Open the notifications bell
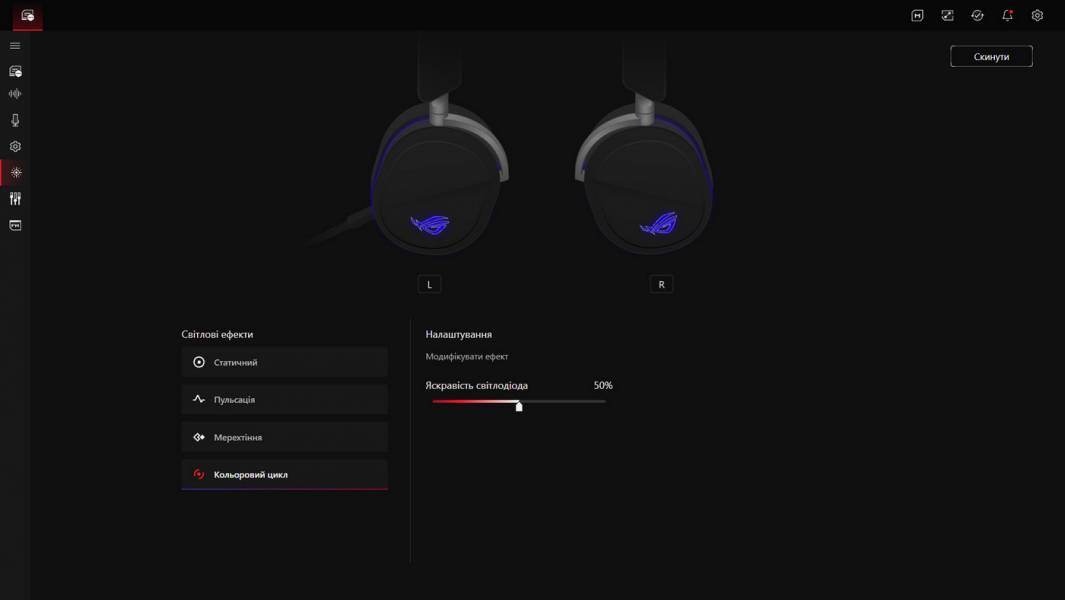1065x600 pixels. [1007, 15]
